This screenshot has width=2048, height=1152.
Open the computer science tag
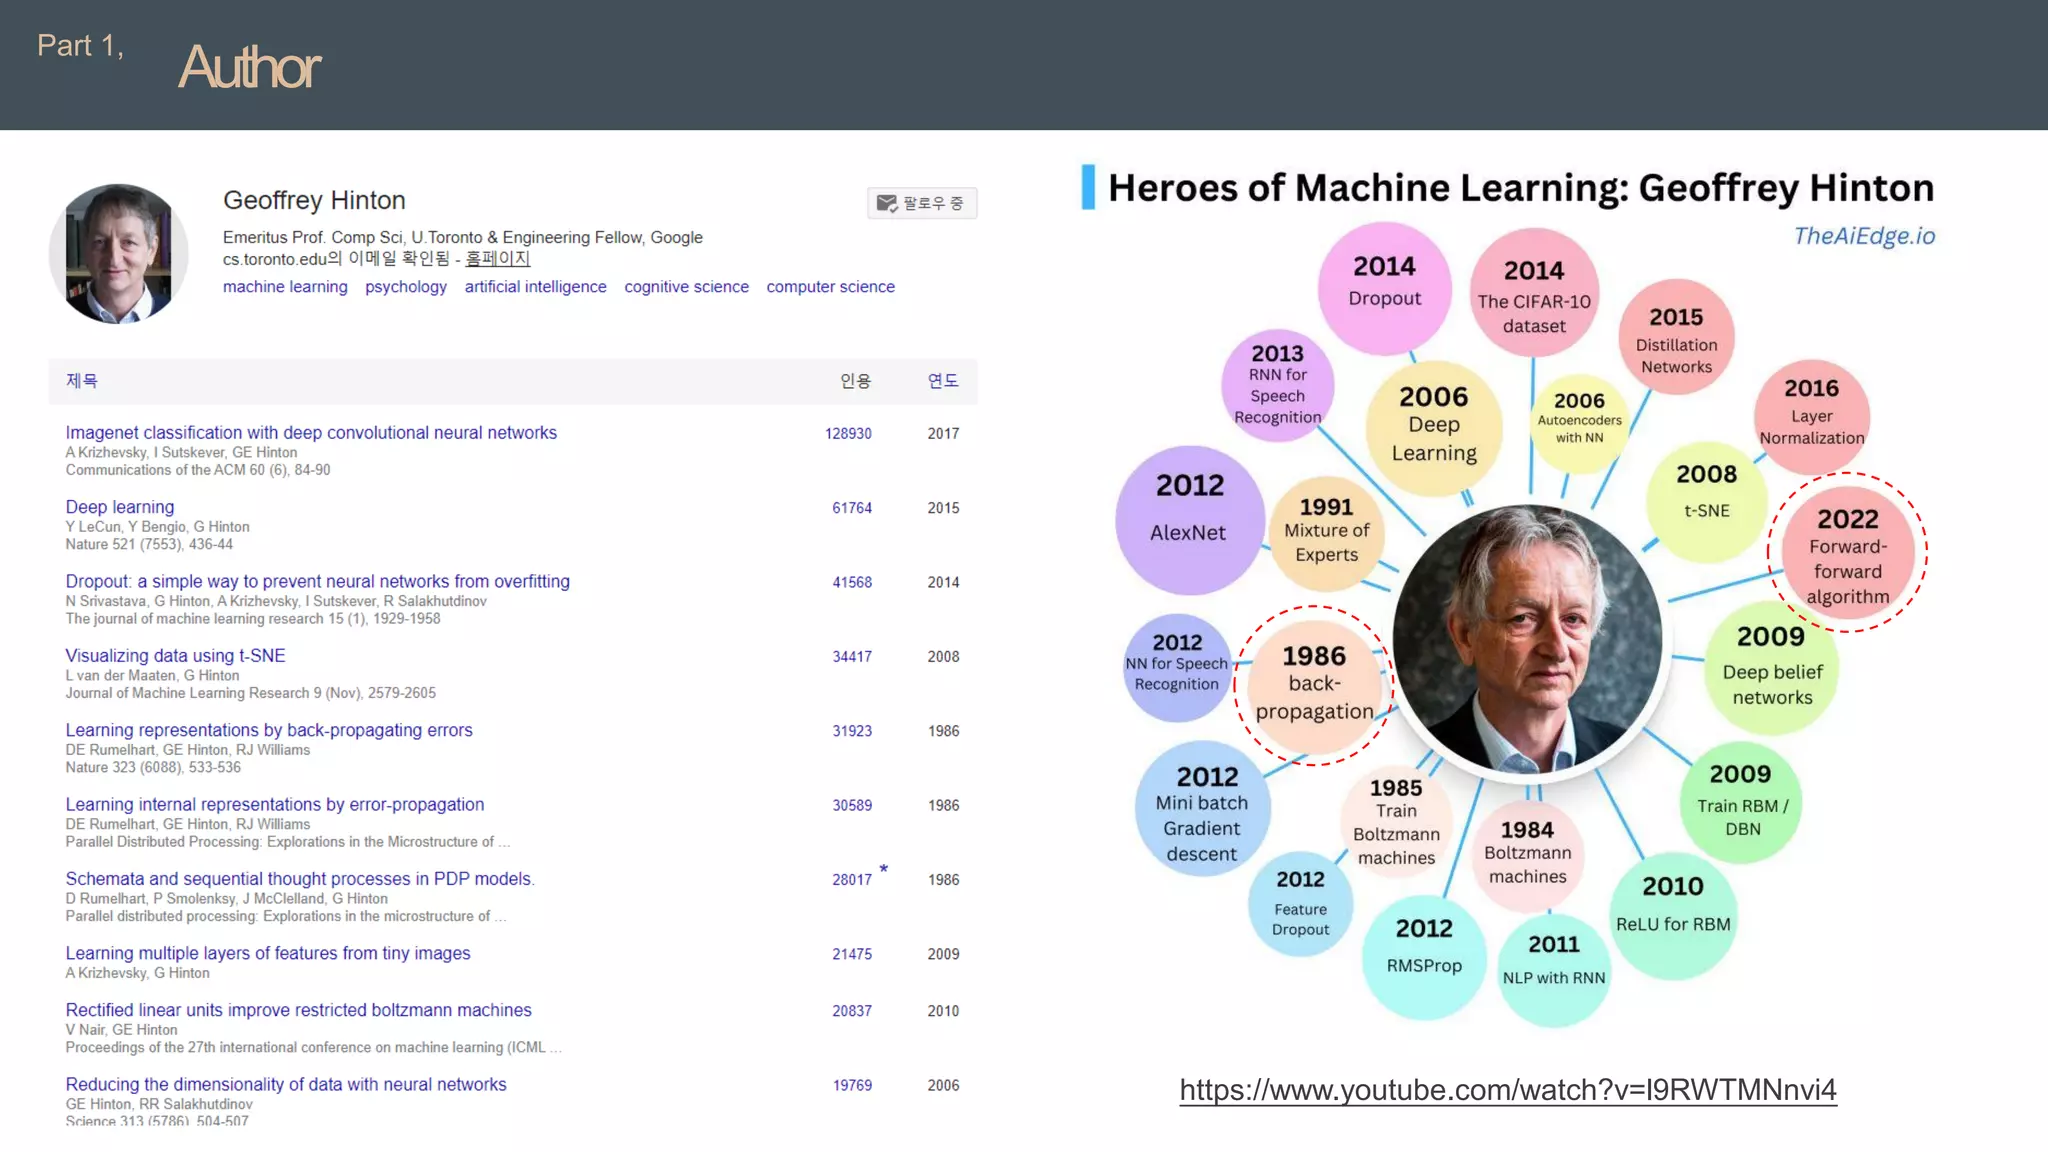click(x=830, y=287)
